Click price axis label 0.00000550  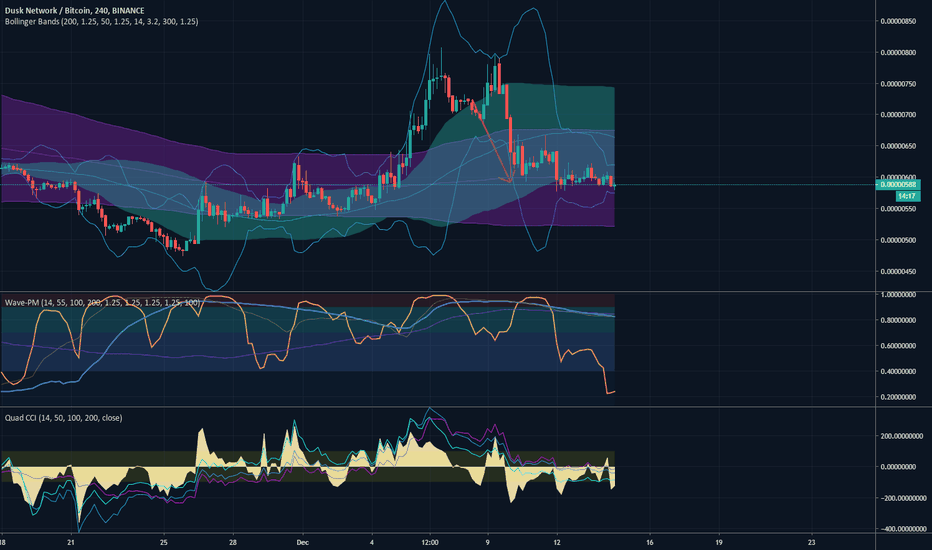point(898,209)
